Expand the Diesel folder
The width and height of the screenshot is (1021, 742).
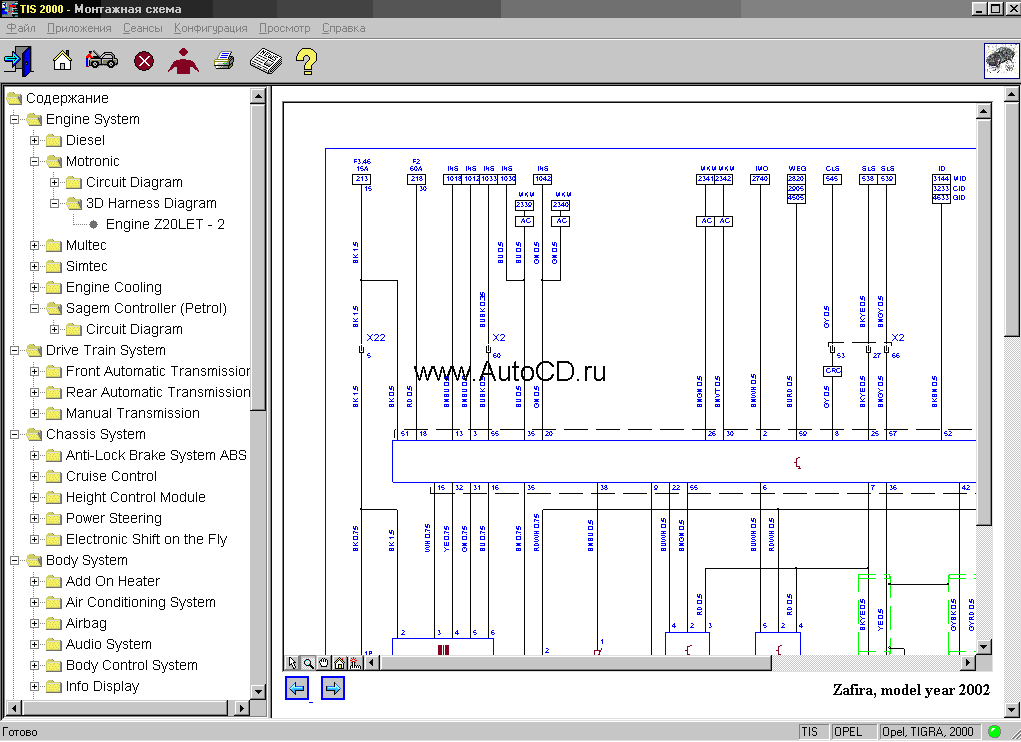pyautogui.click(x=35, y=141)
